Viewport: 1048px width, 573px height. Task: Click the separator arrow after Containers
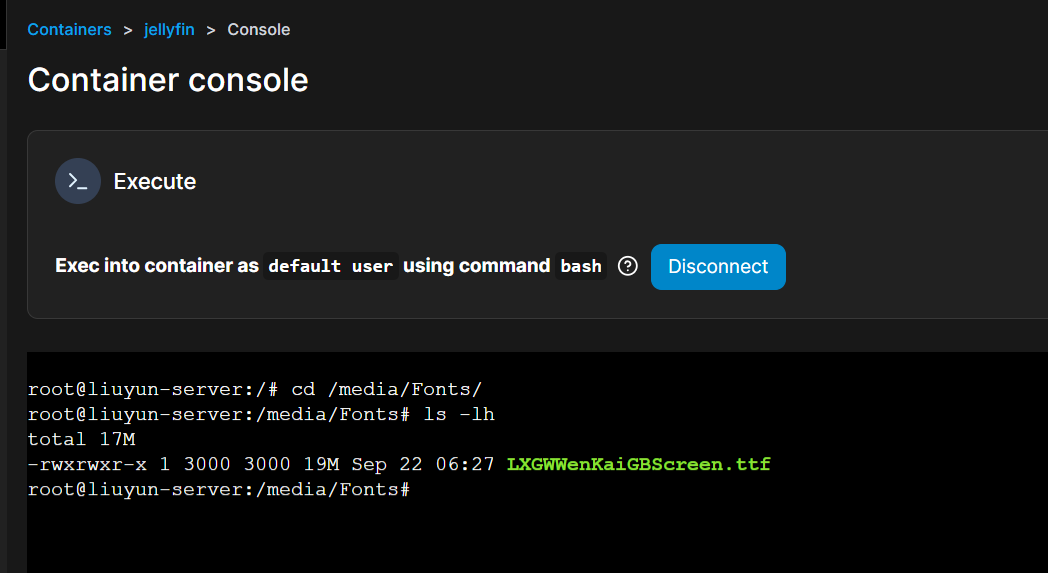[x=128, y=30]
